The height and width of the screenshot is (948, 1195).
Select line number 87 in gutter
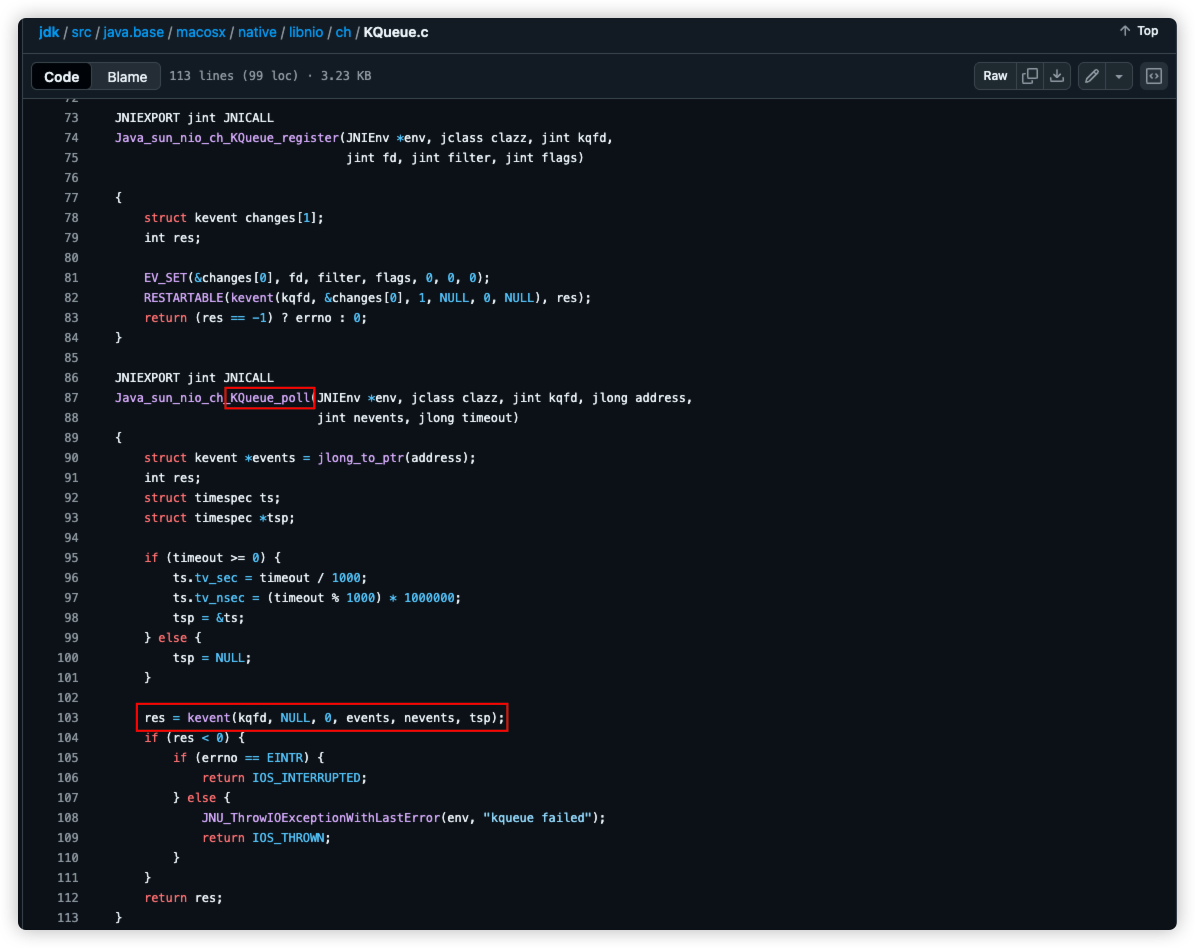[x=70, y=398]
